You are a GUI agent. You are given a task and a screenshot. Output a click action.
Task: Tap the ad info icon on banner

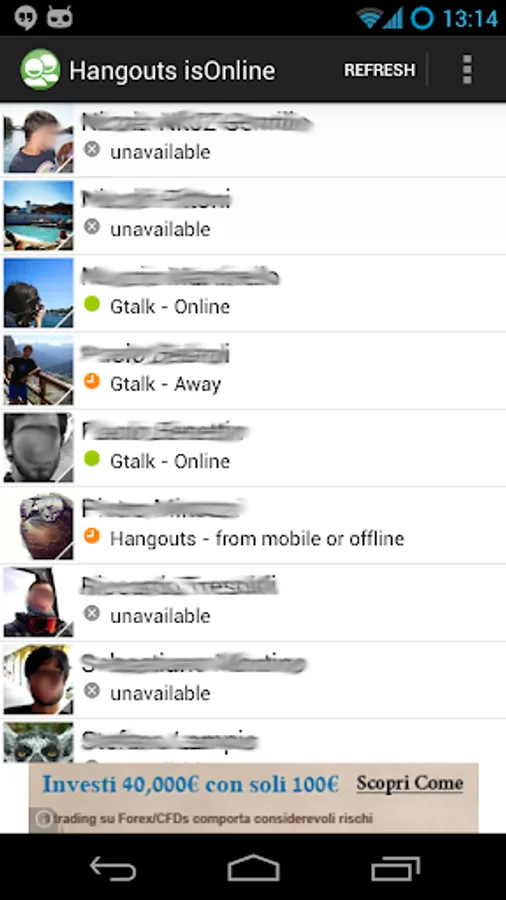pos(44,819)
